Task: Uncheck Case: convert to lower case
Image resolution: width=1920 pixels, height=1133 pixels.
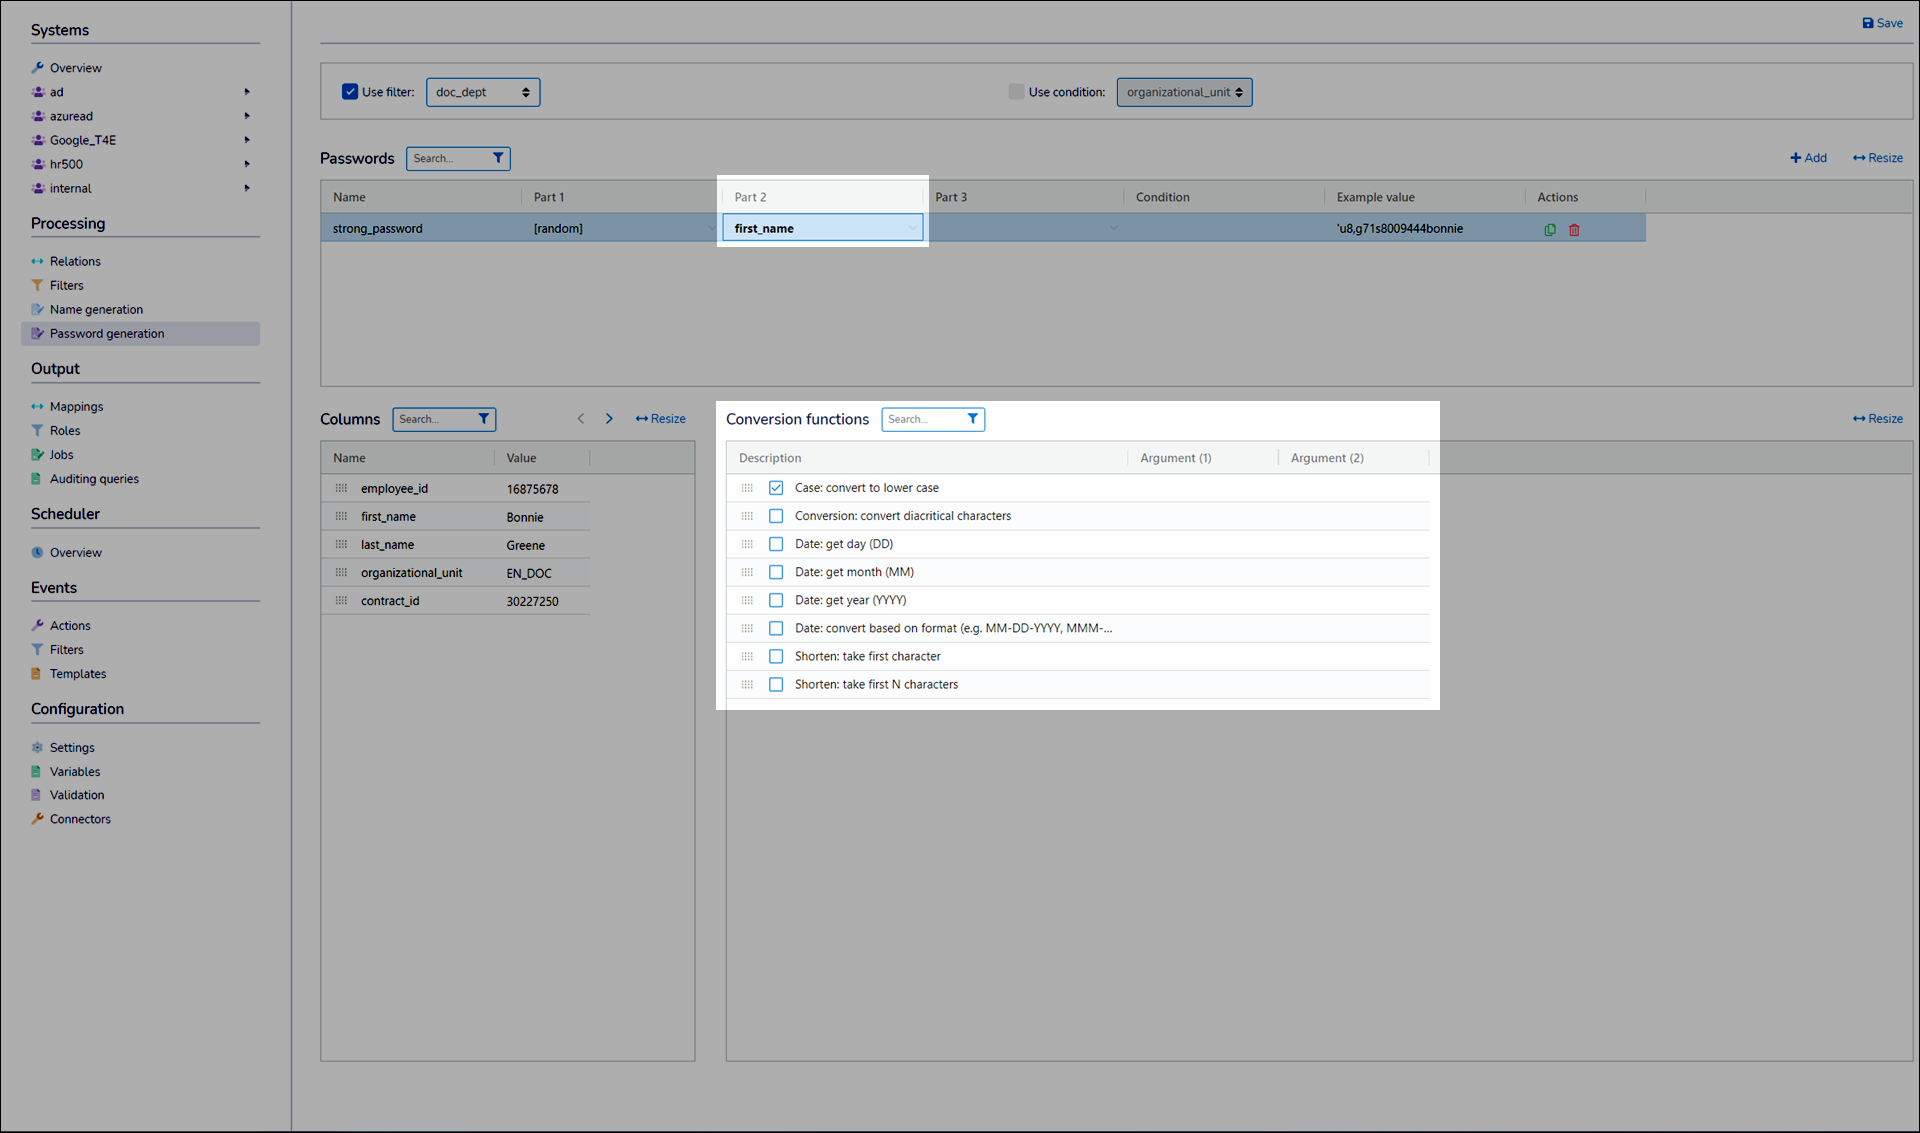Action: 776,488
